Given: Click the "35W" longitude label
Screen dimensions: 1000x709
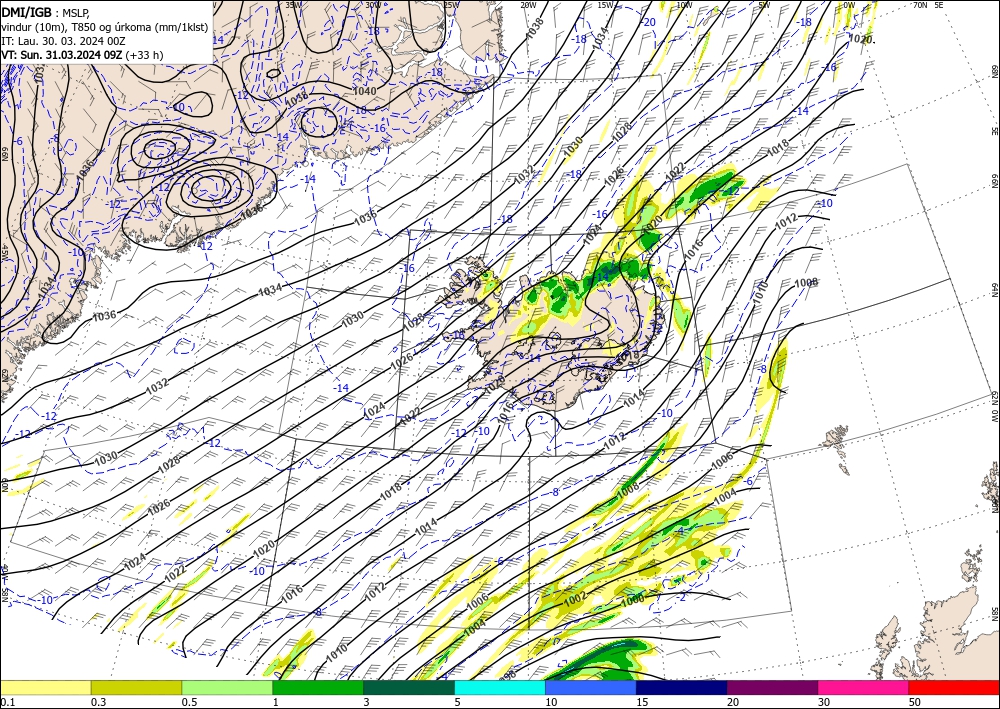Looking at the screenshot, I should point(293,4).
